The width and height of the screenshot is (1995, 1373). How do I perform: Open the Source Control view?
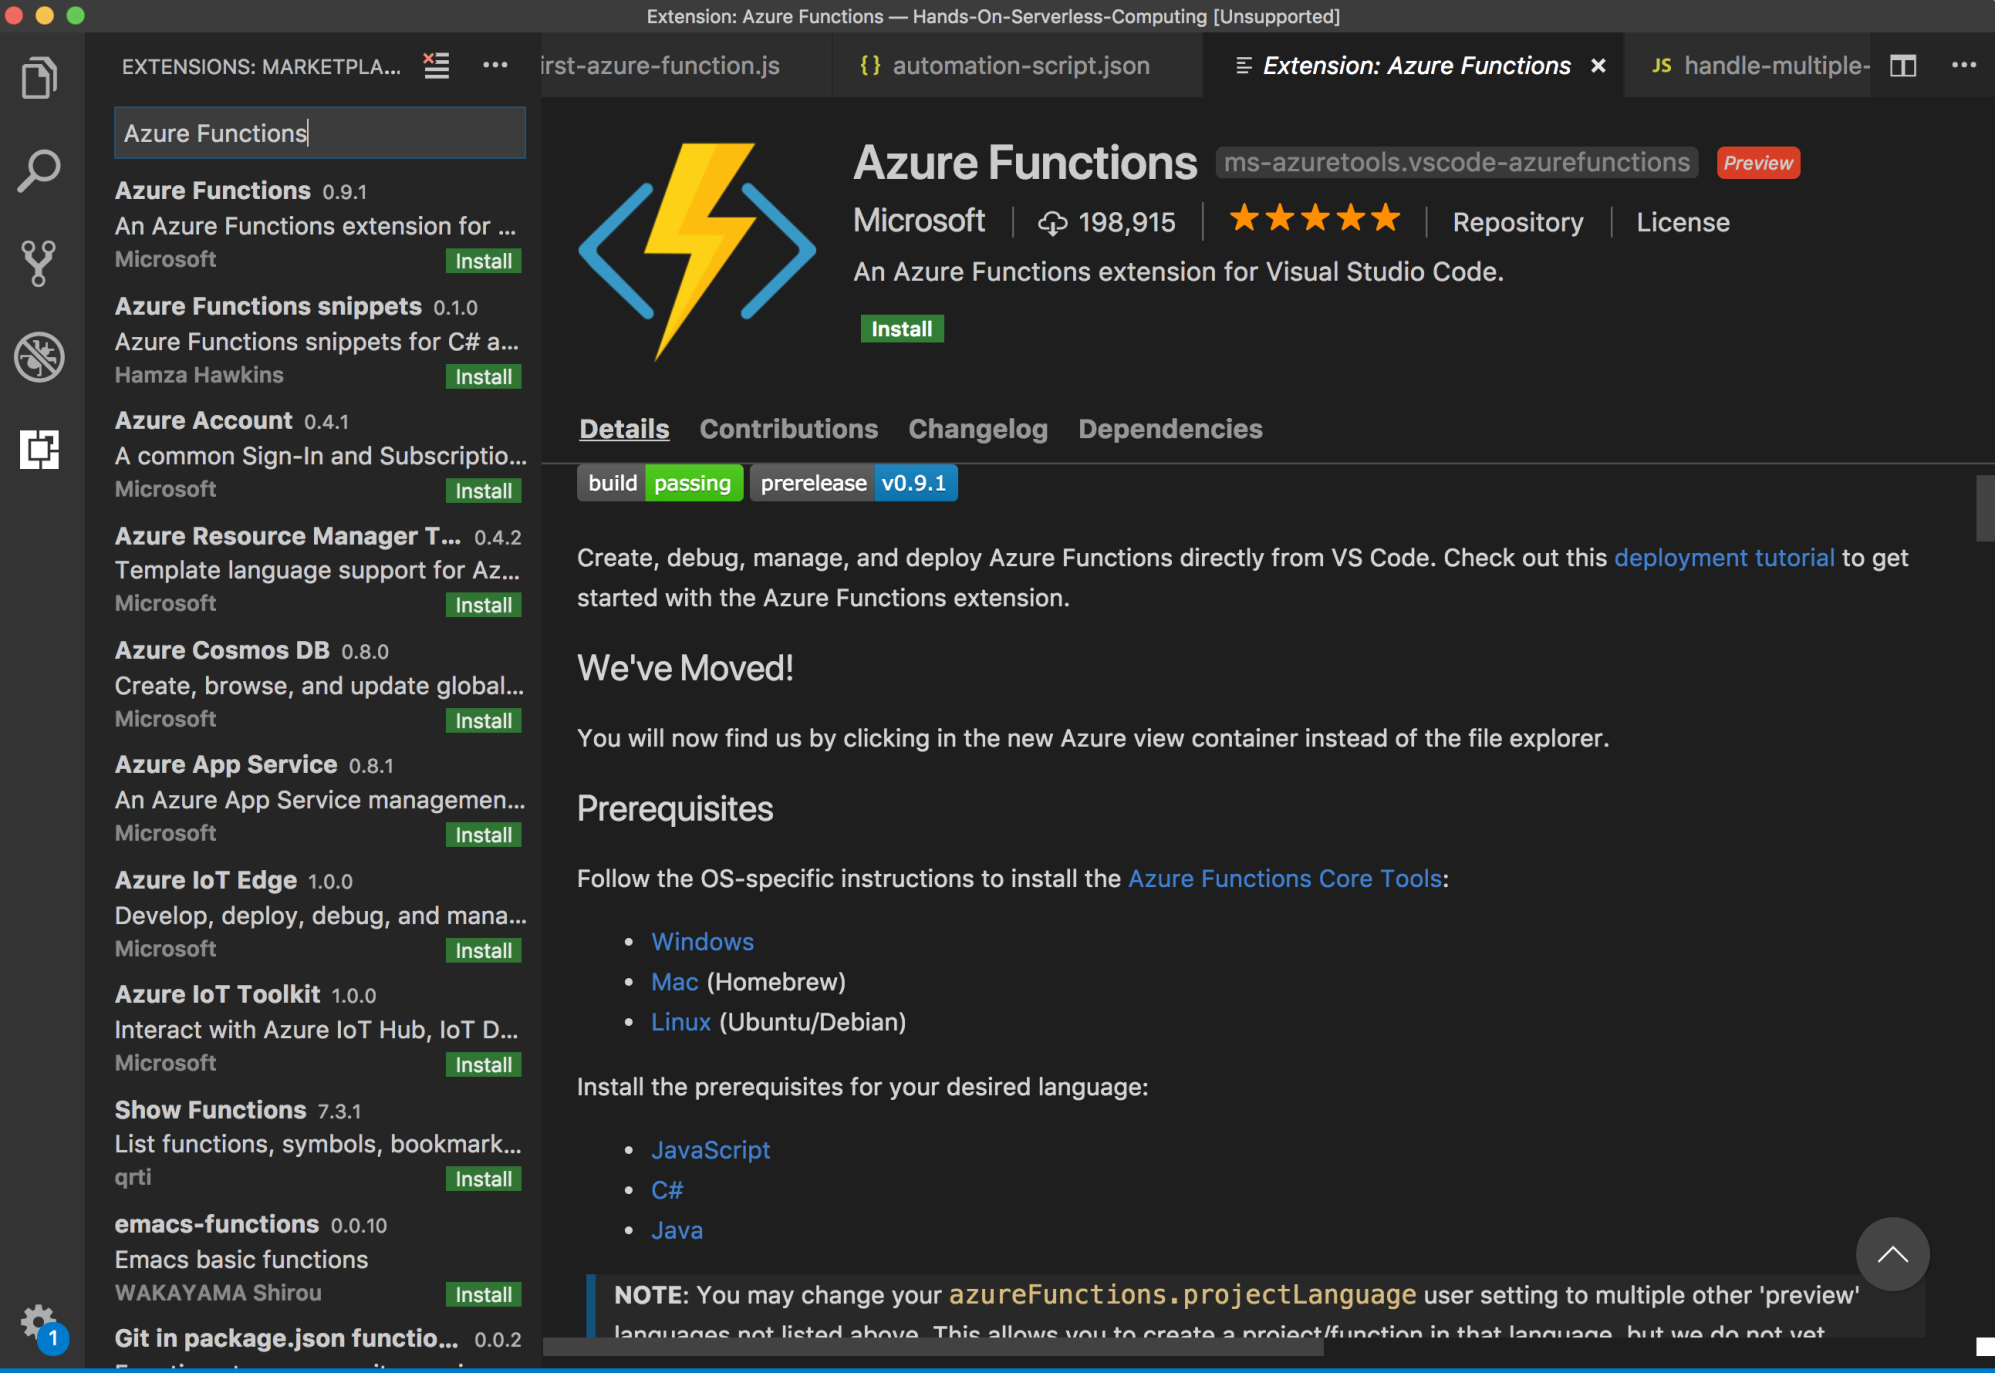40,263
